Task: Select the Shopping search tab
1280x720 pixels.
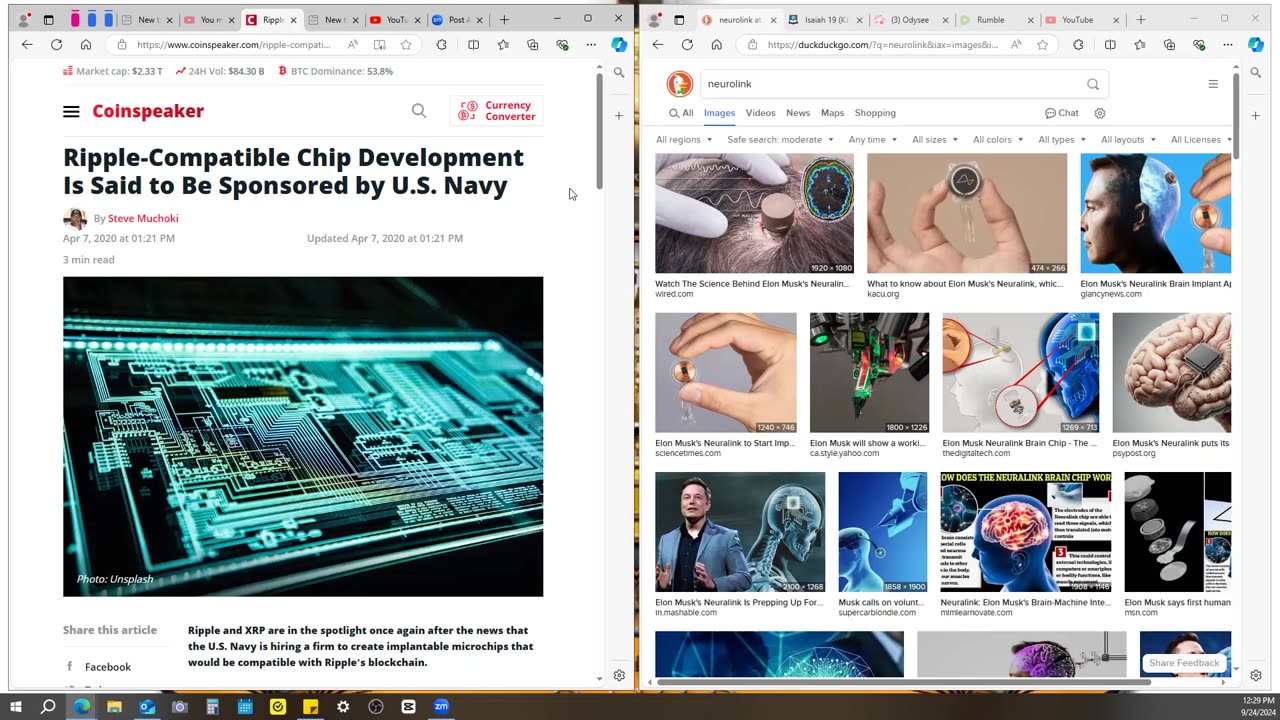Action: [x=875, y=113]
